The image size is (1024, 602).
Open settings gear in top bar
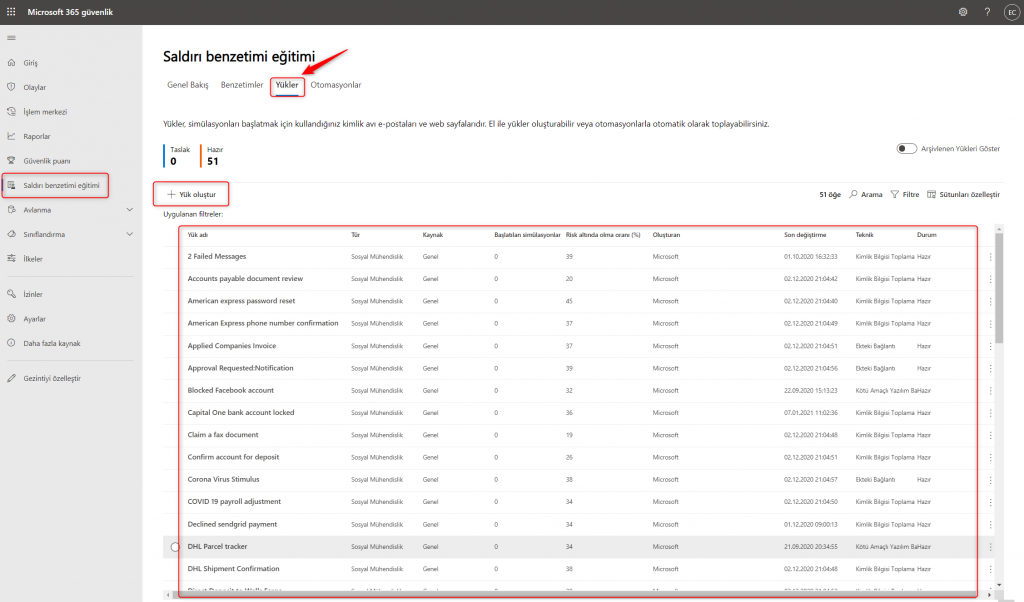pyautogui.click(x=962, y=11)
